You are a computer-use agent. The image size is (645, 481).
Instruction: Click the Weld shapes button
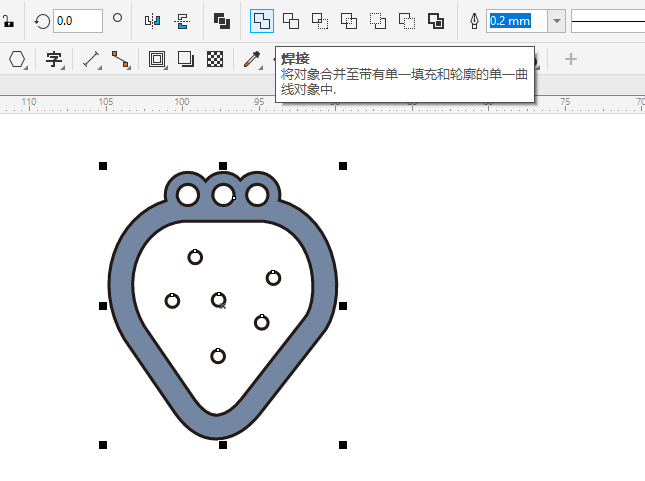[262, 21]
